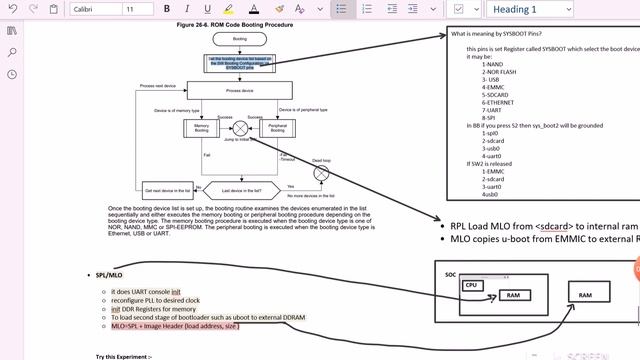This screenshot has width=640, height=360.
Task: Click the Paste clipboard icon
Action: (53, 9)
